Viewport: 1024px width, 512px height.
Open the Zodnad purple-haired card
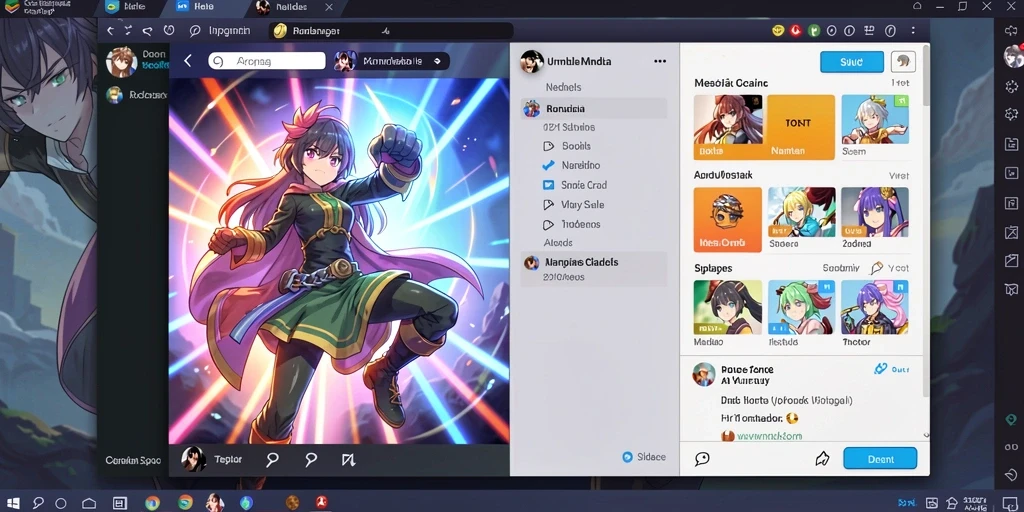(x=875, y=218)
